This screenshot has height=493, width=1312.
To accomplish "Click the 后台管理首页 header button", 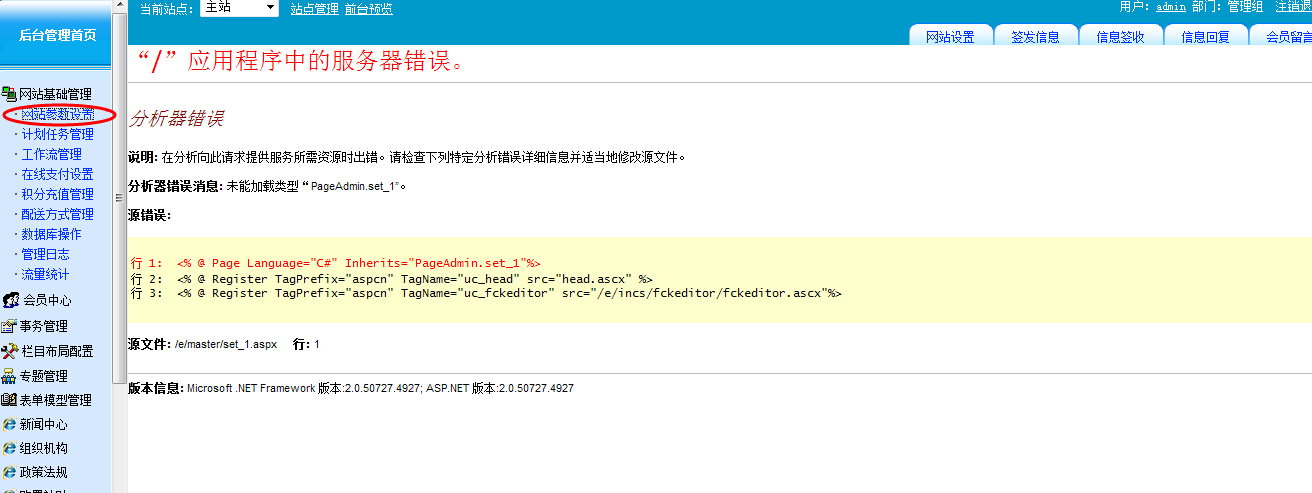I will point(57,35).
